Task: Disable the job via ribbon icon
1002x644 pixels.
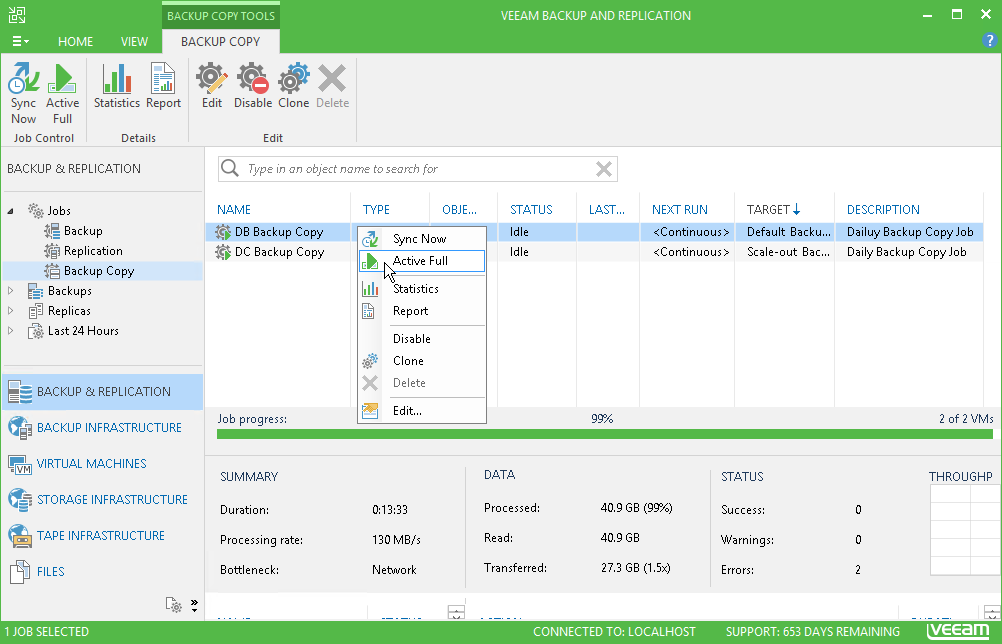Action: pyautogui.click(x=252, y=79)
